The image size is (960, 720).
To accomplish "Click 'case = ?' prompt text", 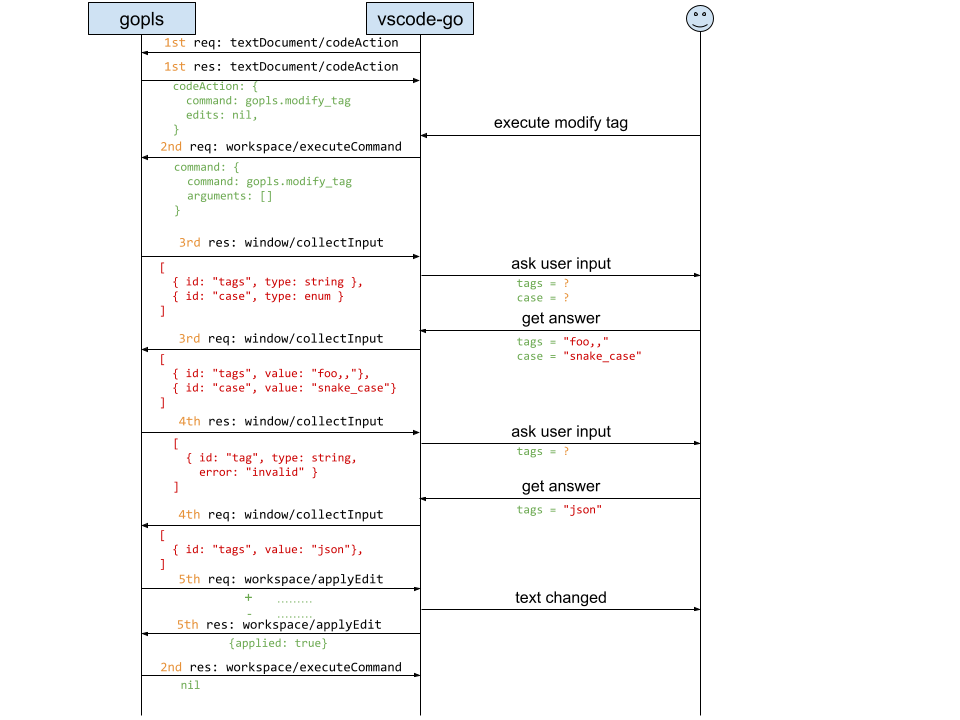I will [x=542, y=298].
